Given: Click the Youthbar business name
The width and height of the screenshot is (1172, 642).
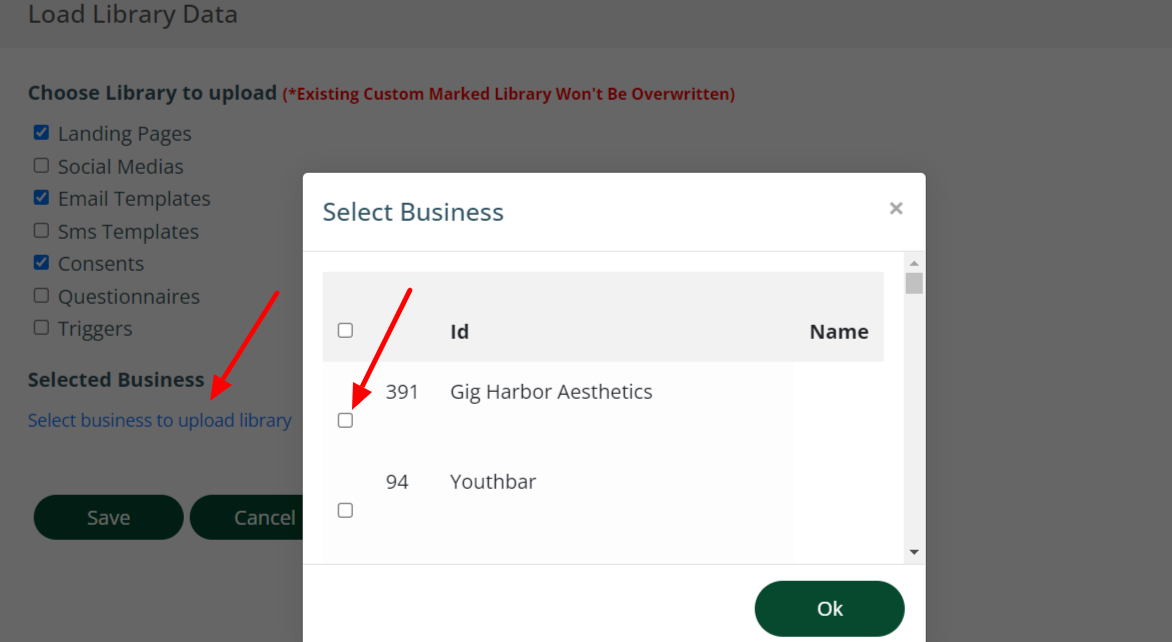Looking at the screenshot, I should coord(493,481).
